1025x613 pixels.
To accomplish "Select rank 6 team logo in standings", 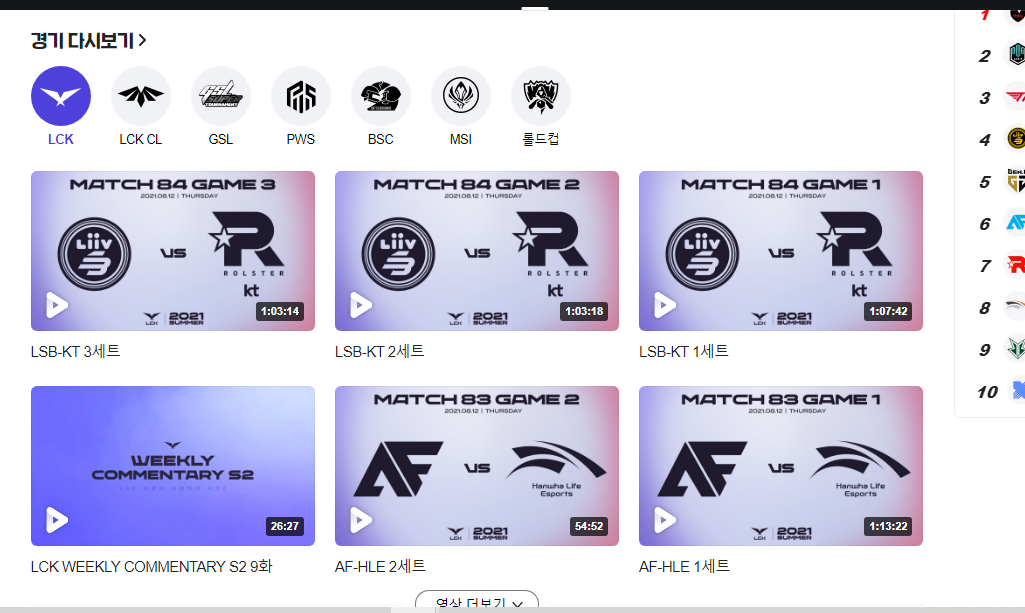I will click(1015, 223).
